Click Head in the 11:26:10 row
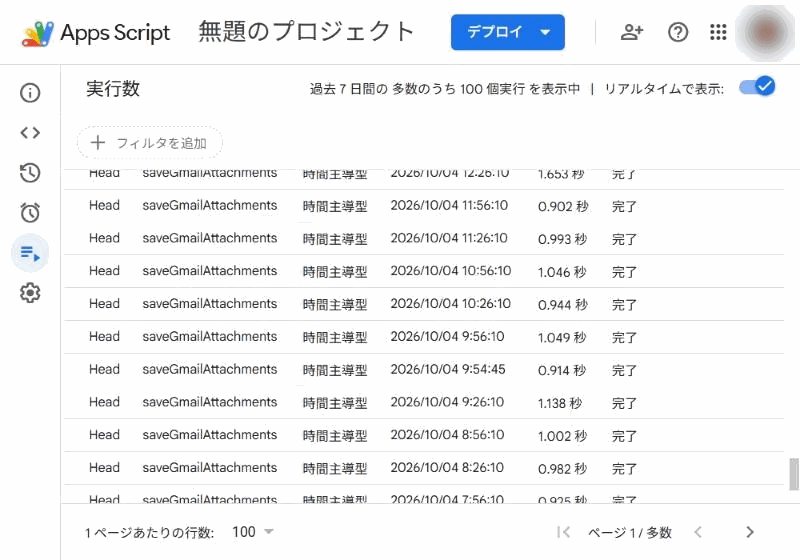The width and height of the screenshot is (800, 560). 104,238
